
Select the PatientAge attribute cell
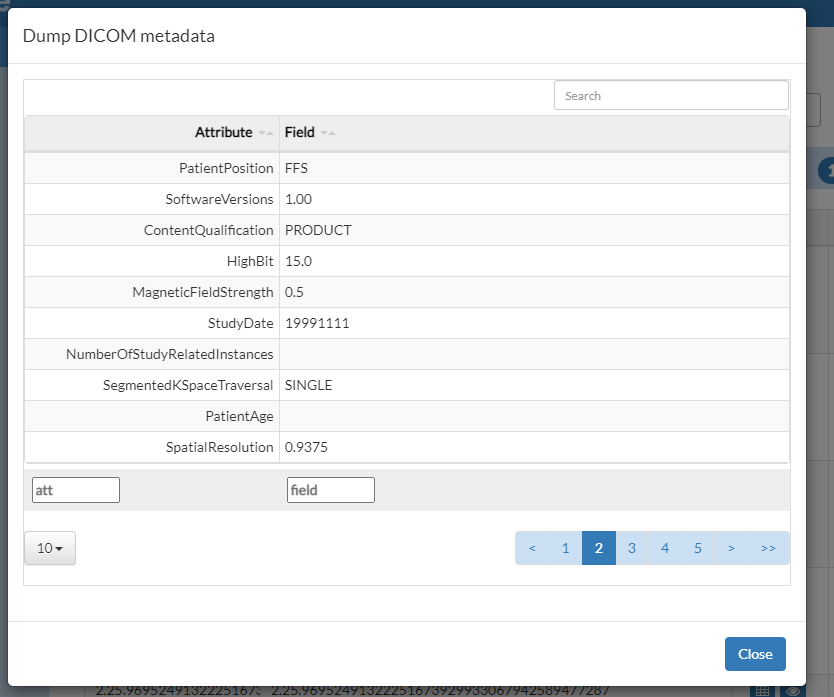(x=152, y=416)
